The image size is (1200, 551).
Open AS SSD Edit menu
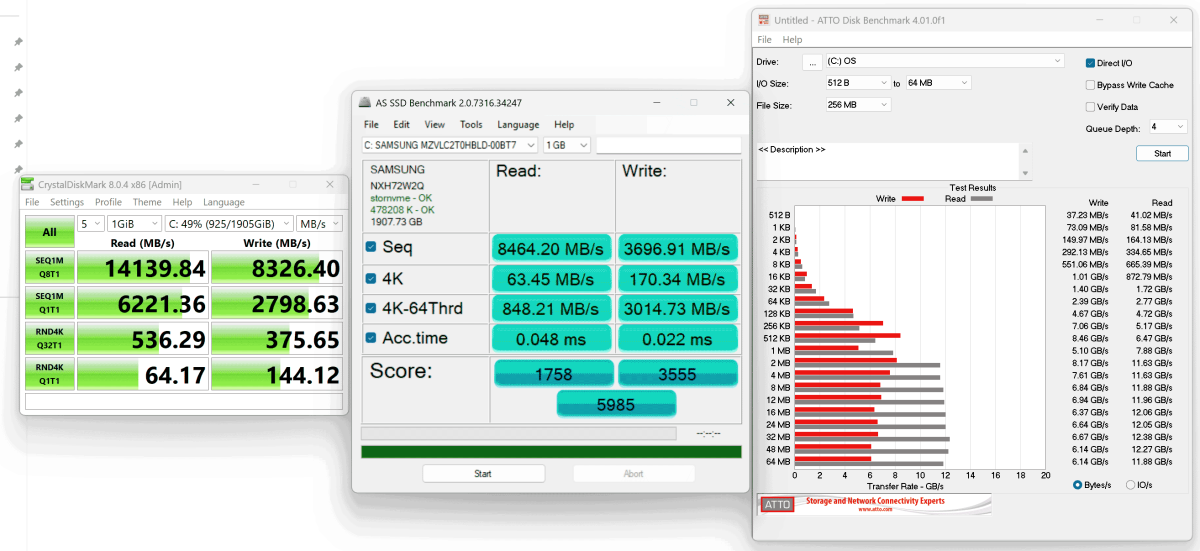401,125
